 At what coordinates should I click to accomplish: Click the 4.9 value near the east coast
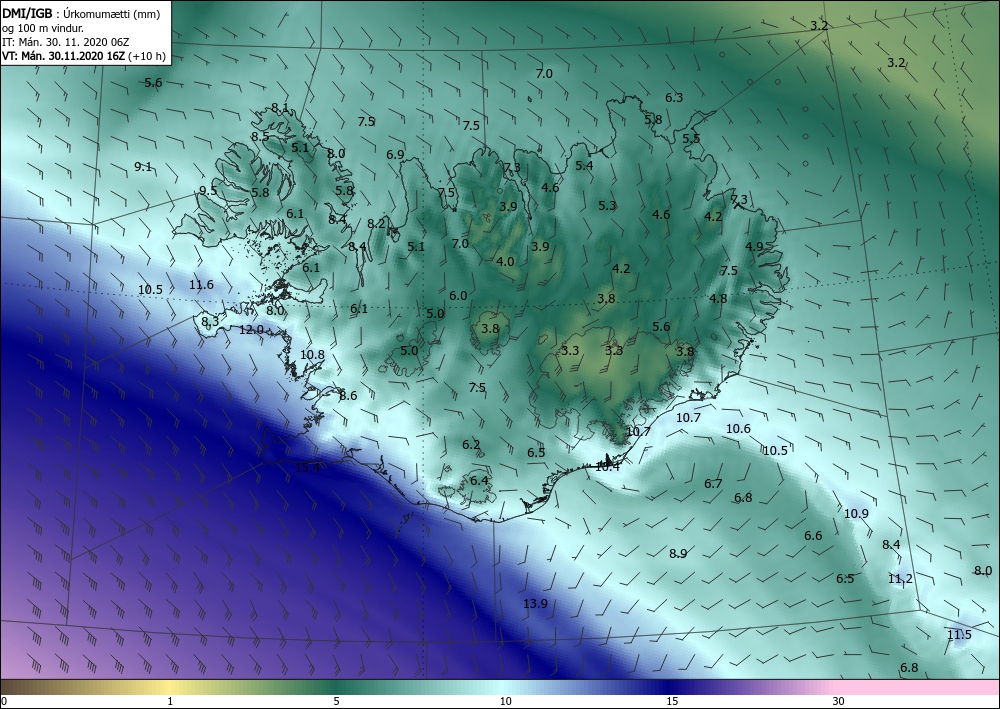tap(754, 246)
